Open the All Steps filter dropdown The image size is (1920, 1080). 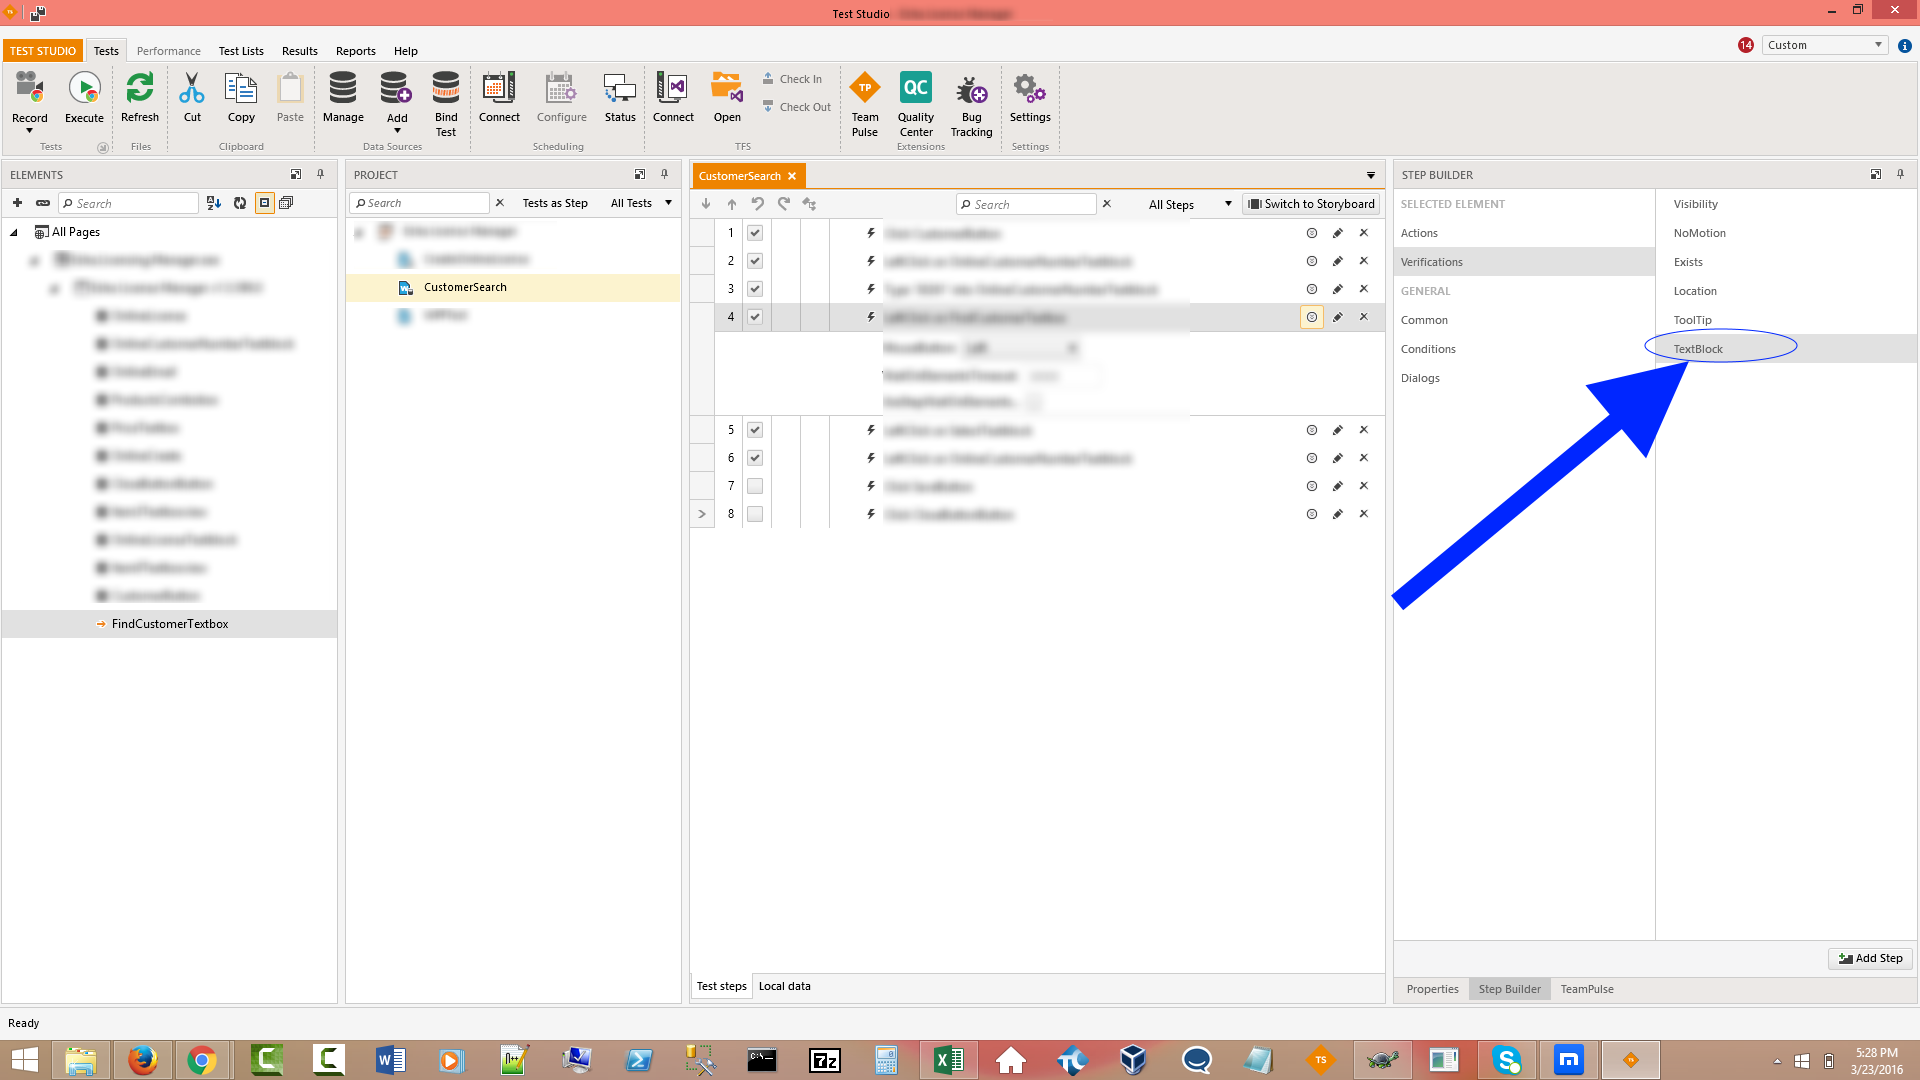pos(1189,204)
